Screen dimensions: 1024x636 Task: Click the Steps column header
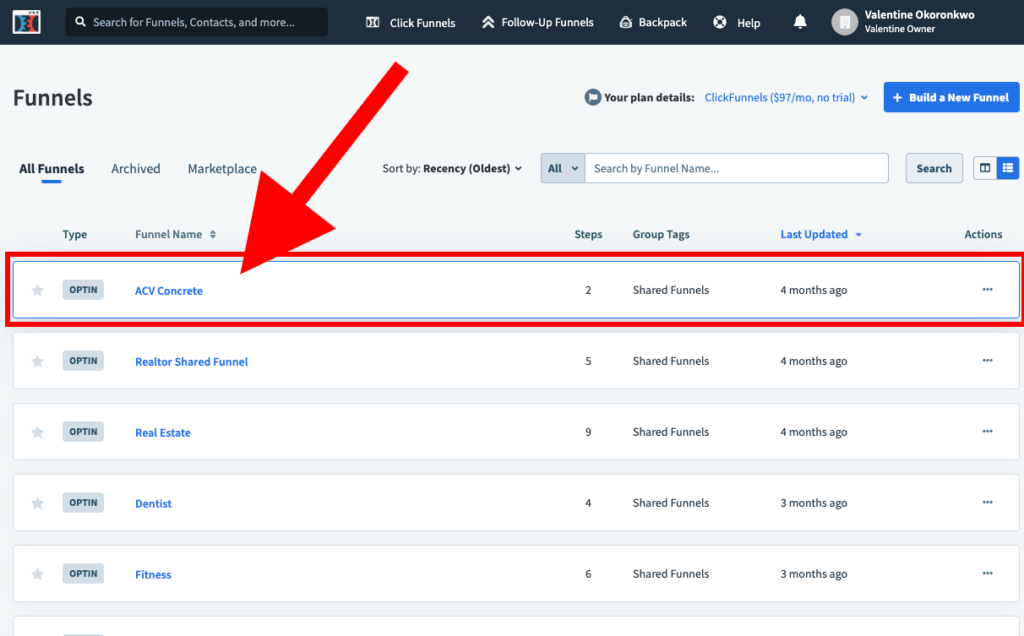588,234
